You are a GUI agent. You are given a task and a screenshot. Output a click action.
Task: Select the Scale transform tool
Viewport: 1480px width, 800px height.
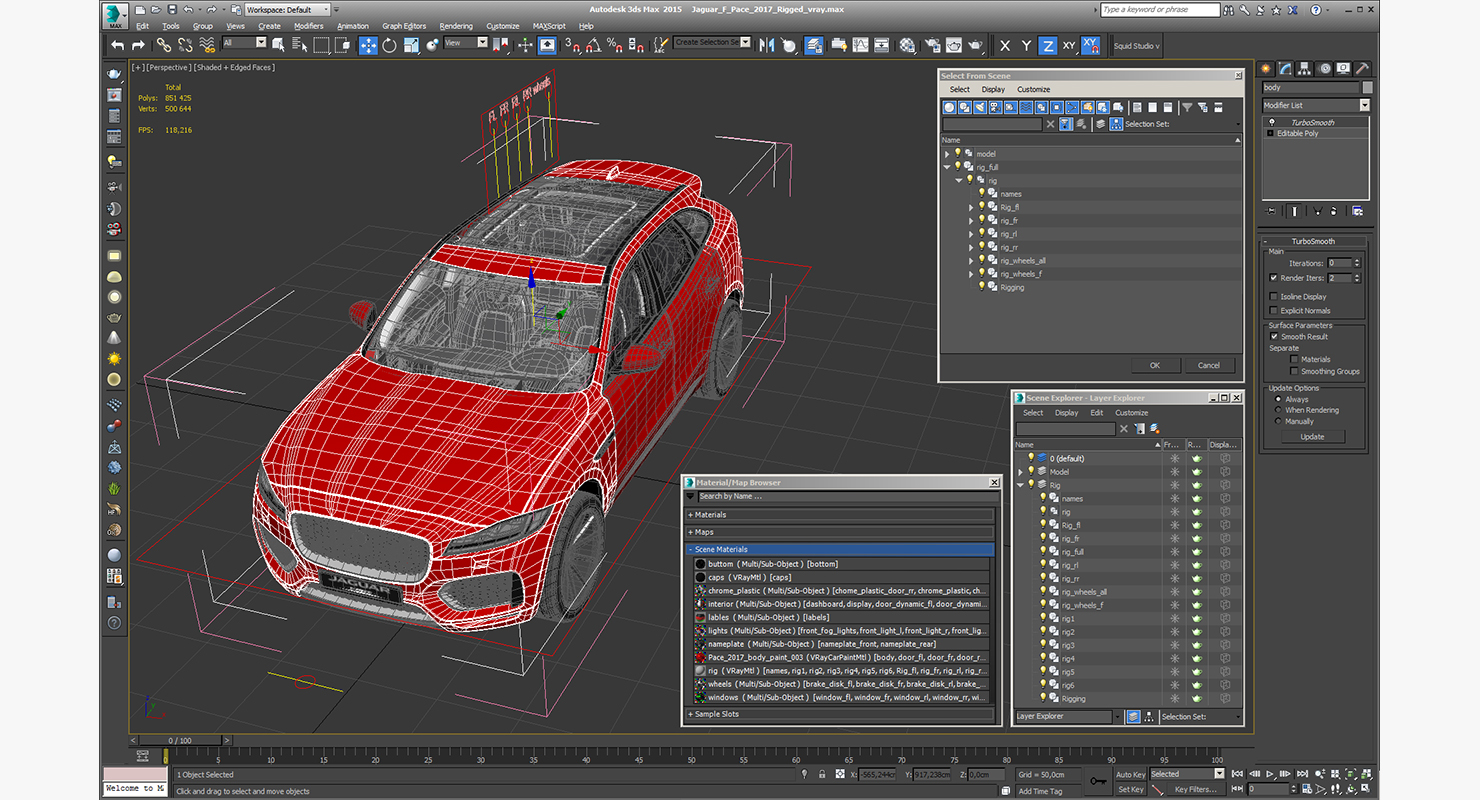411,45
